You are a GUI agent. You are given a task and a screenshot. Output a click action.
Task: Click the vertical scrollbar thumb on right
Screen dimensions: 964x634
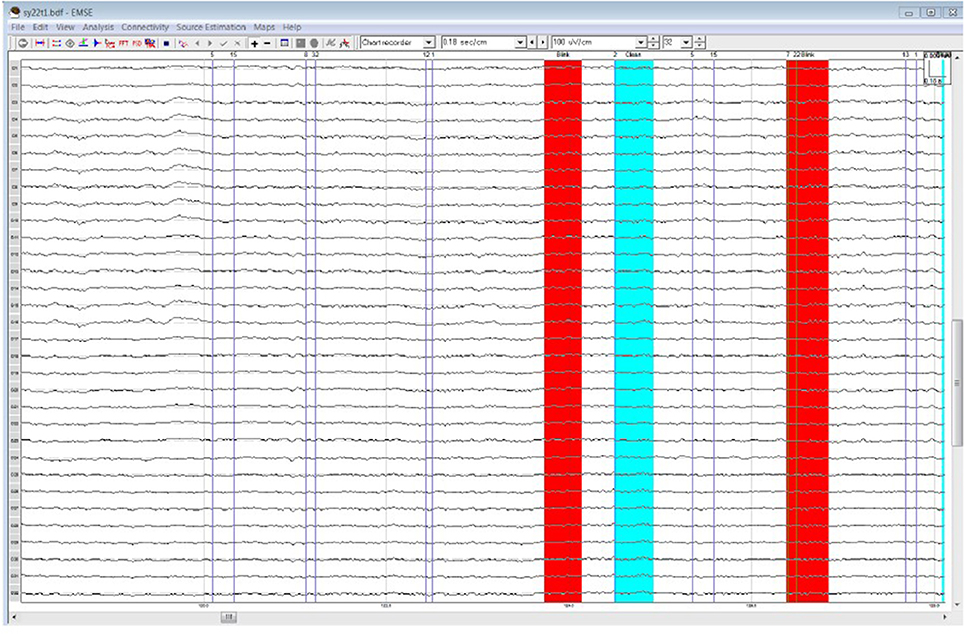click(957, 382)
